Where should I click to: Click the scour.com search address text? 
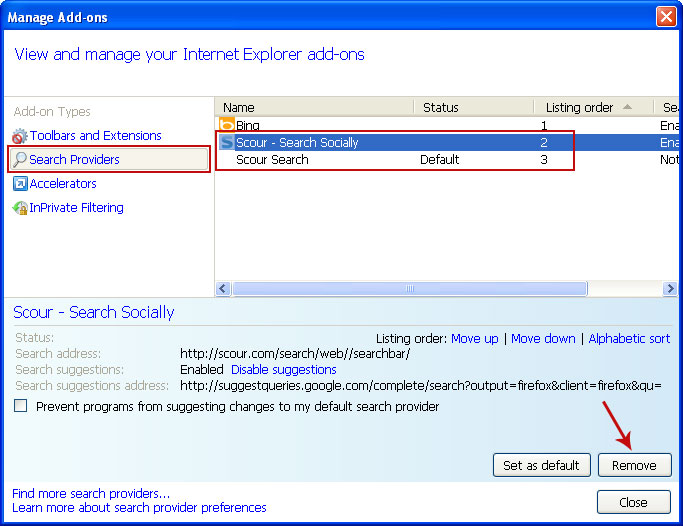[295, 354]
